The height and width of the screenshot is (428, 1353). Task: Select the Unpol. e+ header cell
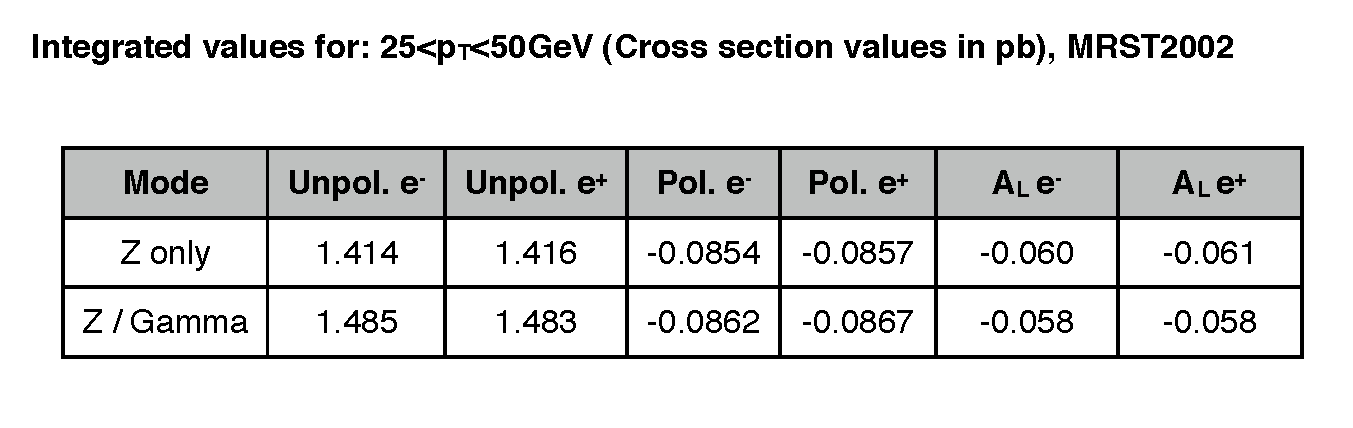pyautogui.click(x=536, y=183)
